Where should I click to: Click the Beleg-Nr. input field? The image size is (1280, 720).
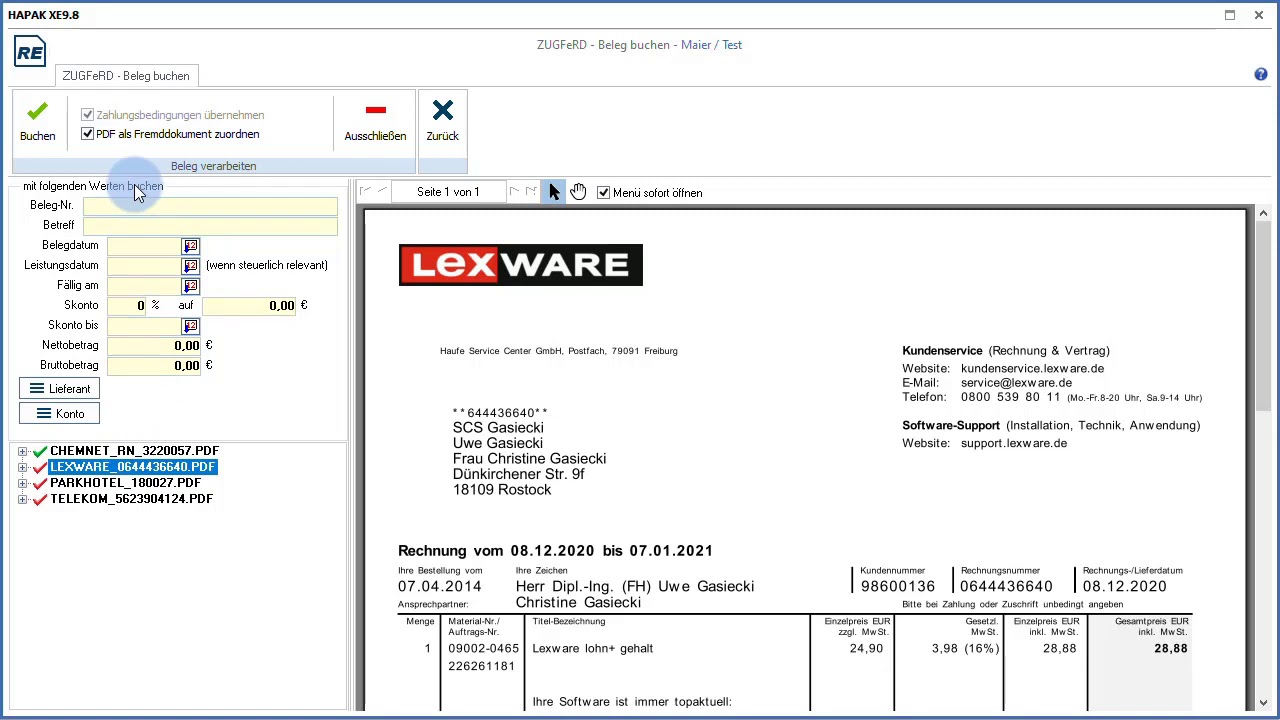[x=210, y=206]
